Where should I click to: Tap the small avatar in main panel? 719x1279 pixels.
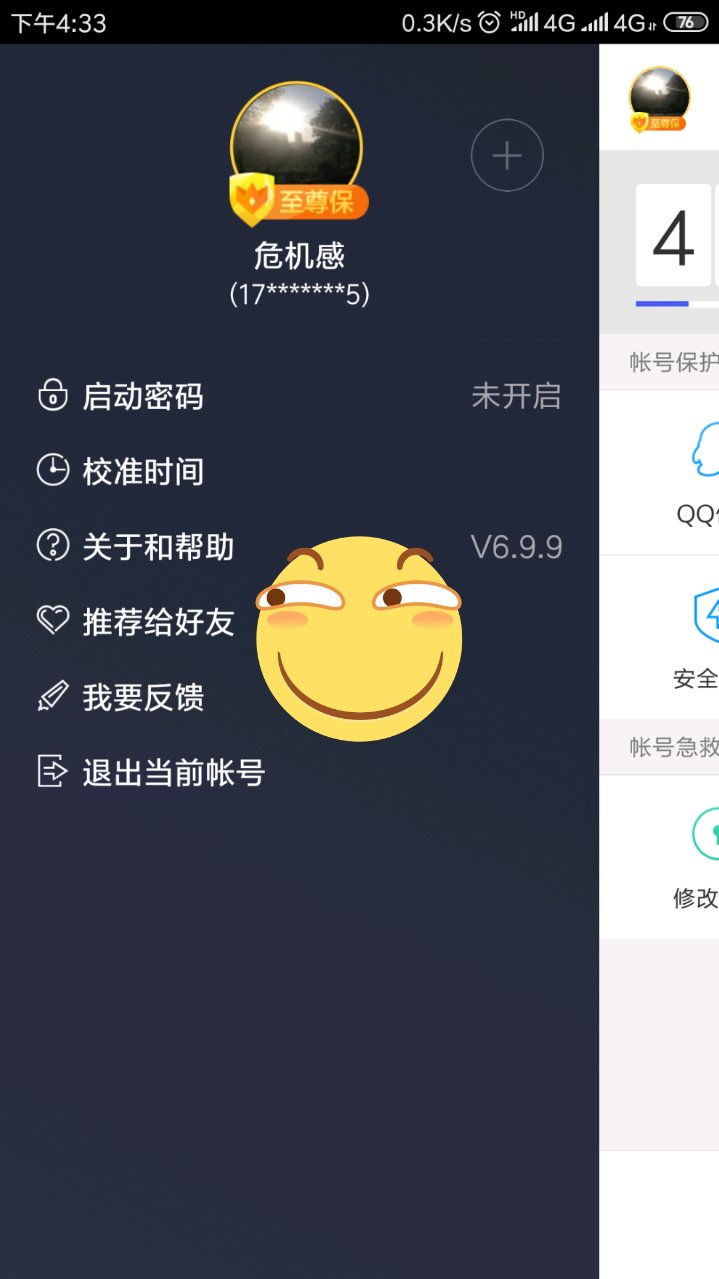tap(659, 99)
